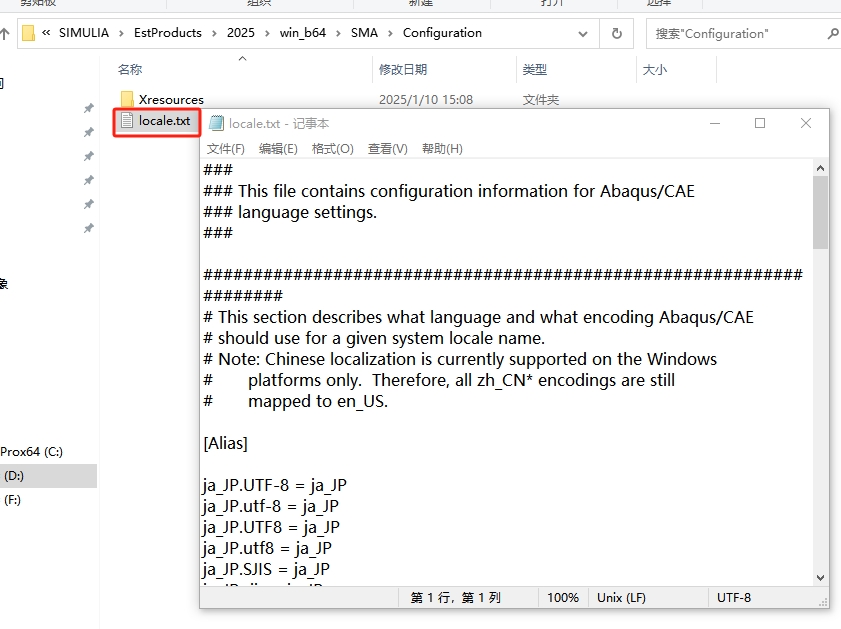Sort files by the 修改日期 column header
This screenshot has height=629, width=841.
(x=403, y=70)
